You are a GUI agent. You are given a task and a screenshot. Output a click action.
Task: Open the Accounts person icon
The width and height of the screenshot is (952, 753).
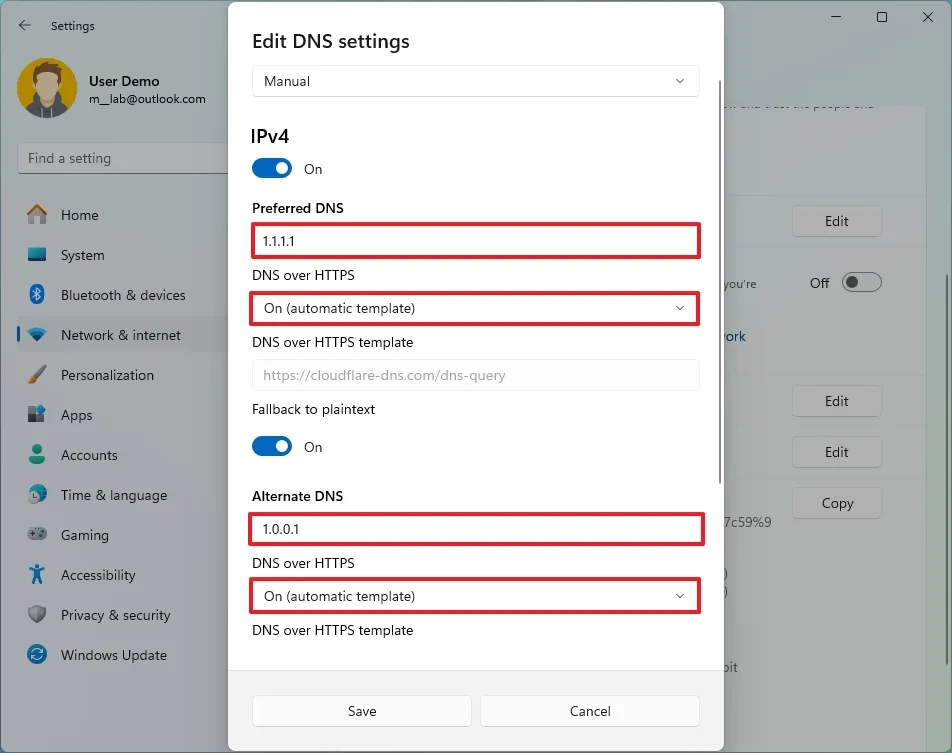click(37, 455)
